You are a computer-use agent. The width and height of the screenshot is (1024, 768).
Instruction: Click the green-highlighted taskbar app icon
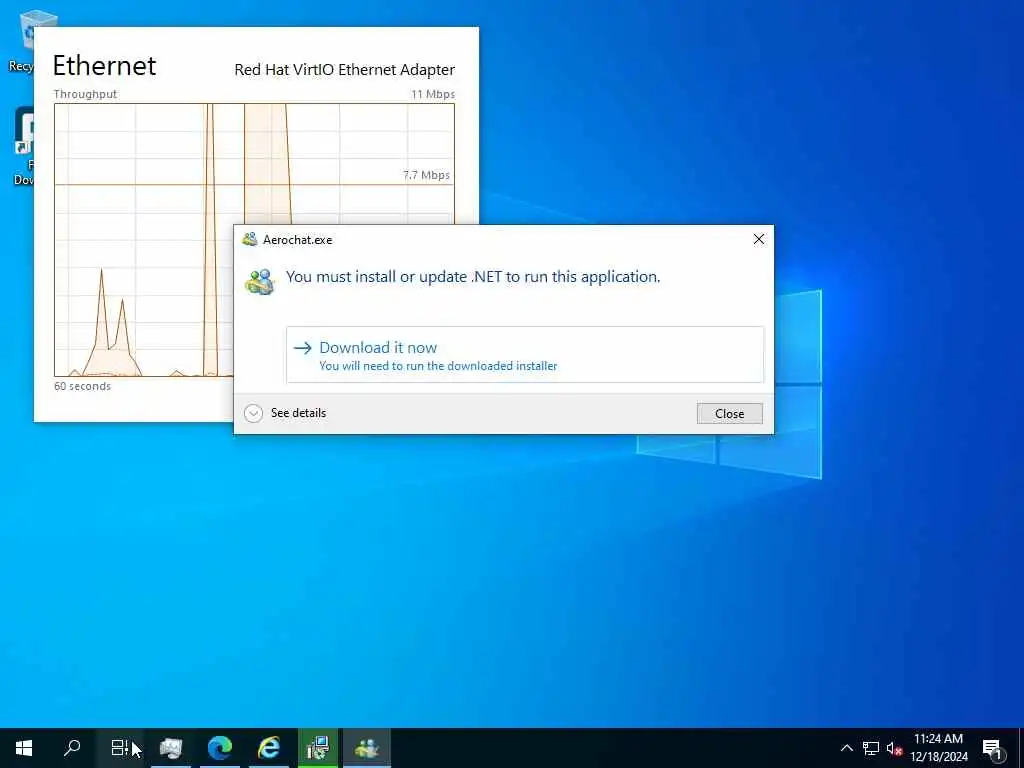pos(318,748)
